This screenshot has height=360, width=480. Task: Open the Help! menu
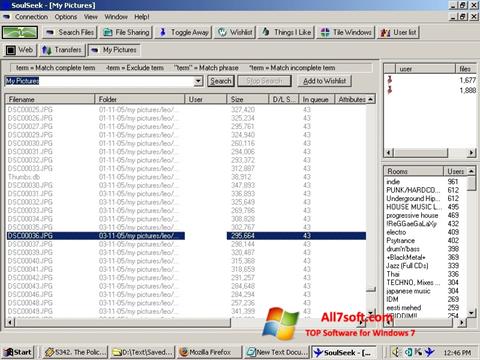click(x=142, y=17)
